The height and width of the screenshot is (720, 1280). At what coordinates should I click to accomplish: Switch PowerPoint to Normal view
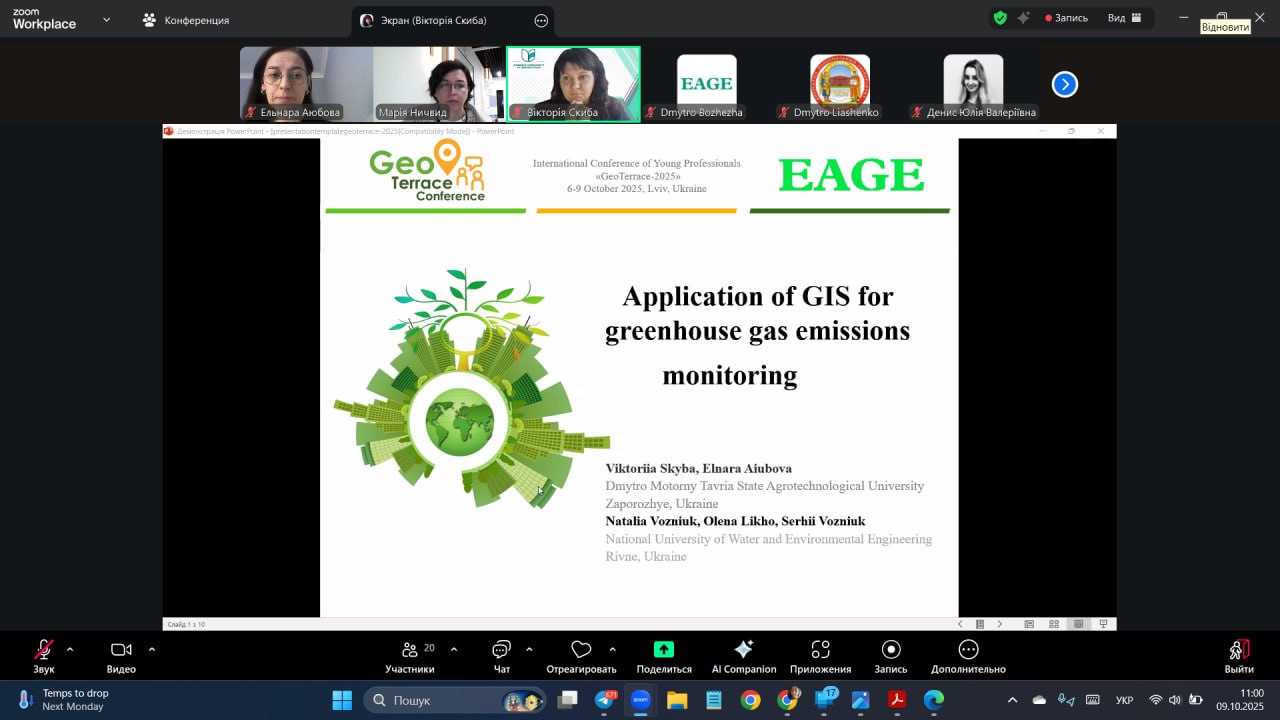[x=1029, y=624]
